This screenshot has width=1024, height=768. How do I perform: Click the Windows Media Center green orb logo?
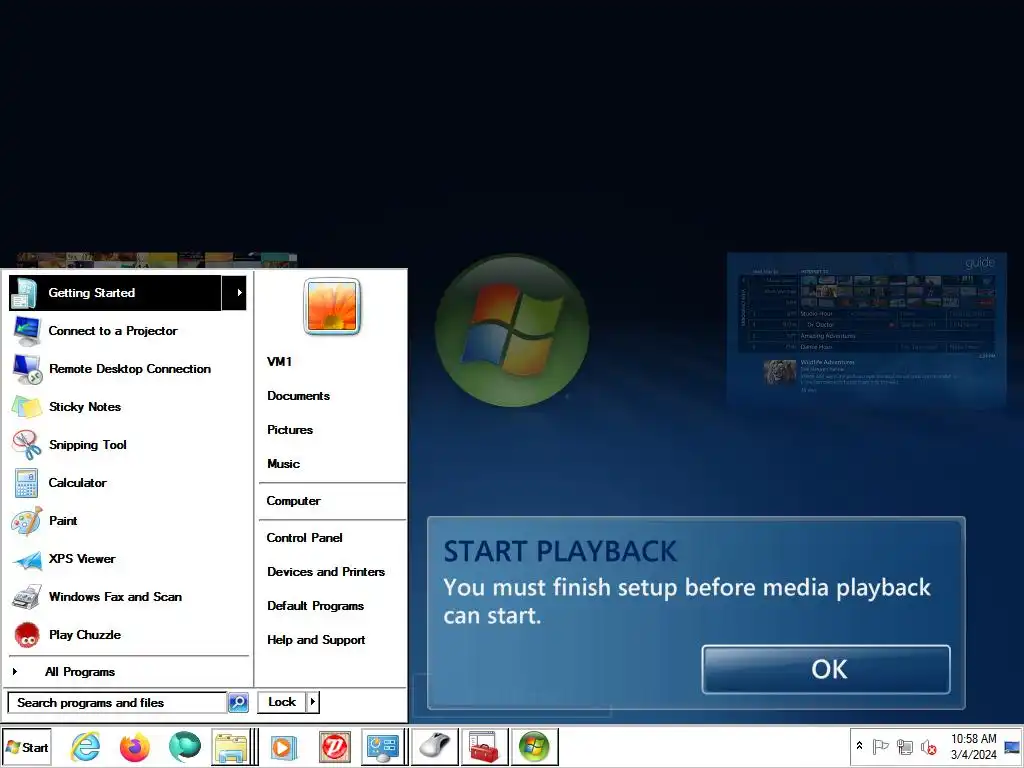pos(512,330)
